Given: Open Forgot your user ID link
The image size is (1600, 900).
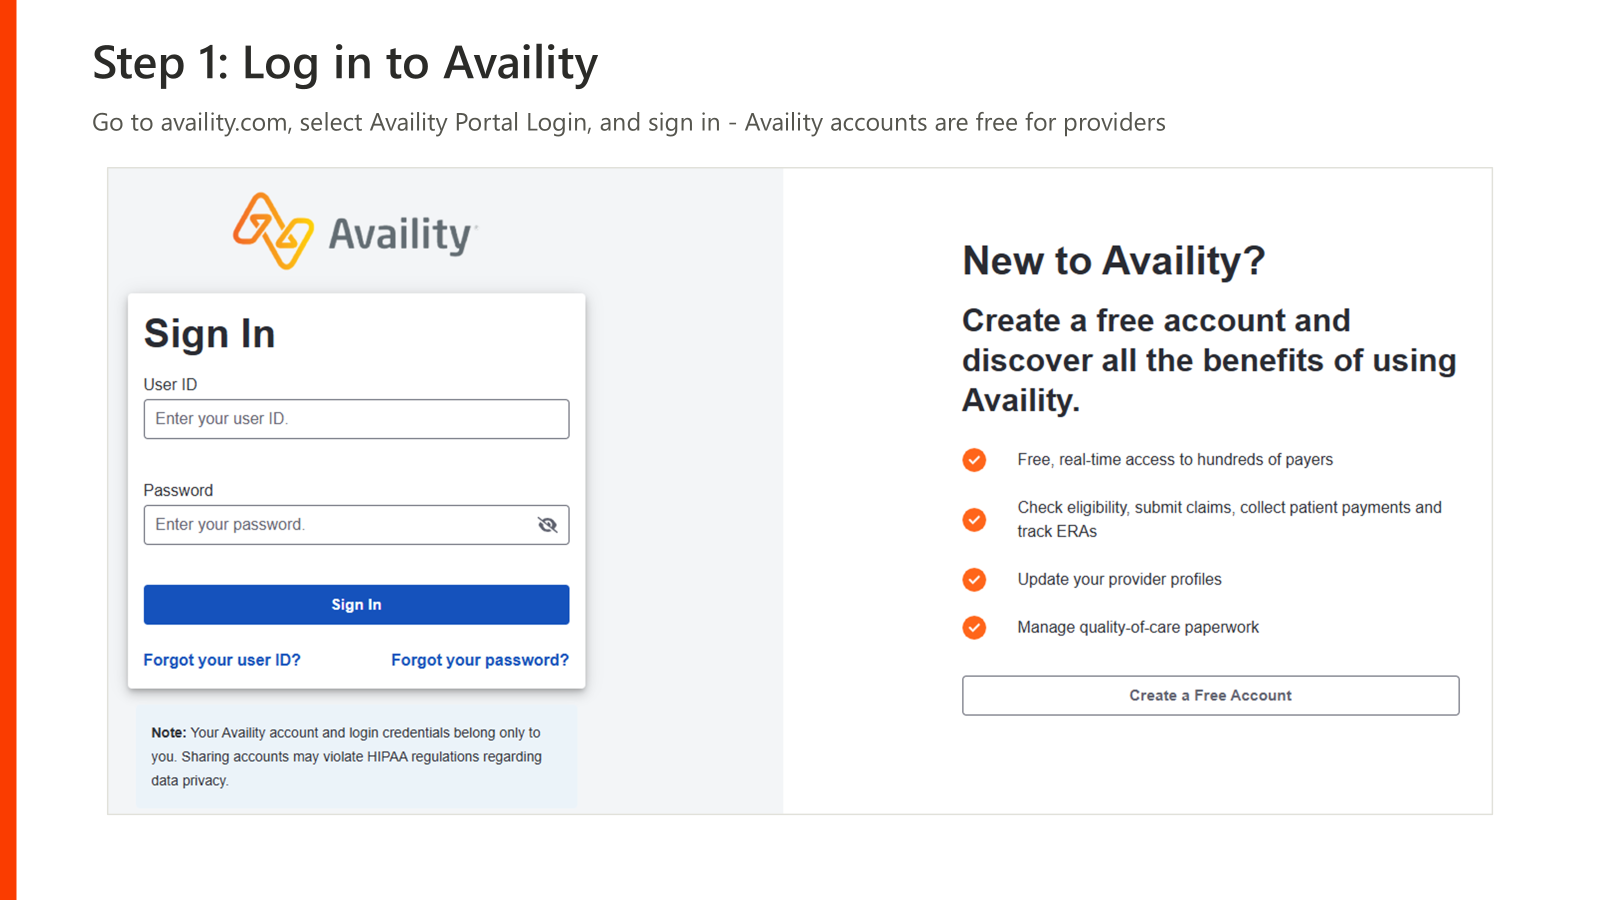Looking at the screenshot, I should (x=222, y=660).
